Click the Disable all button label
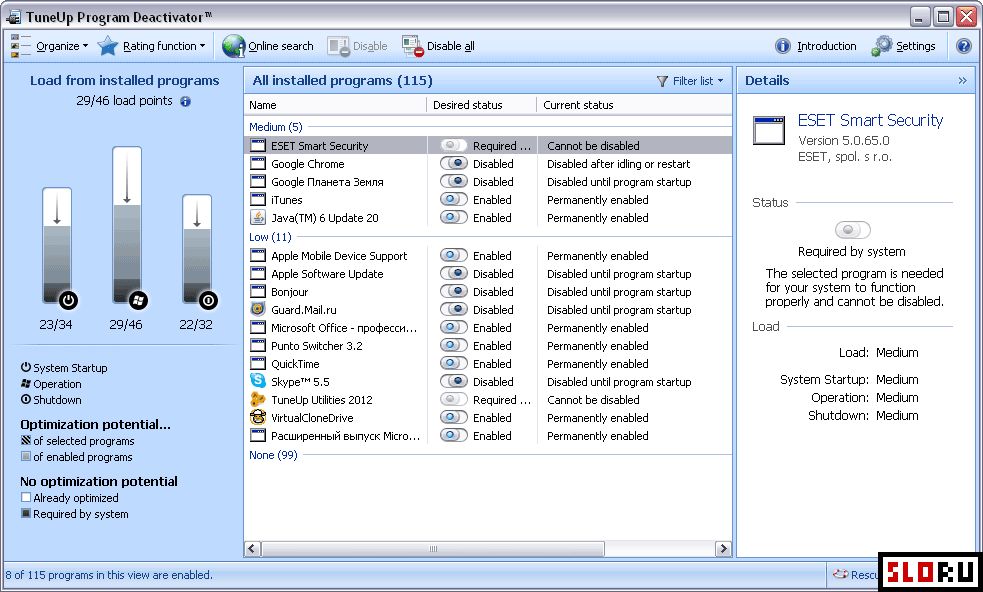Viewport: 983px width, 592px height. [451, 46]
